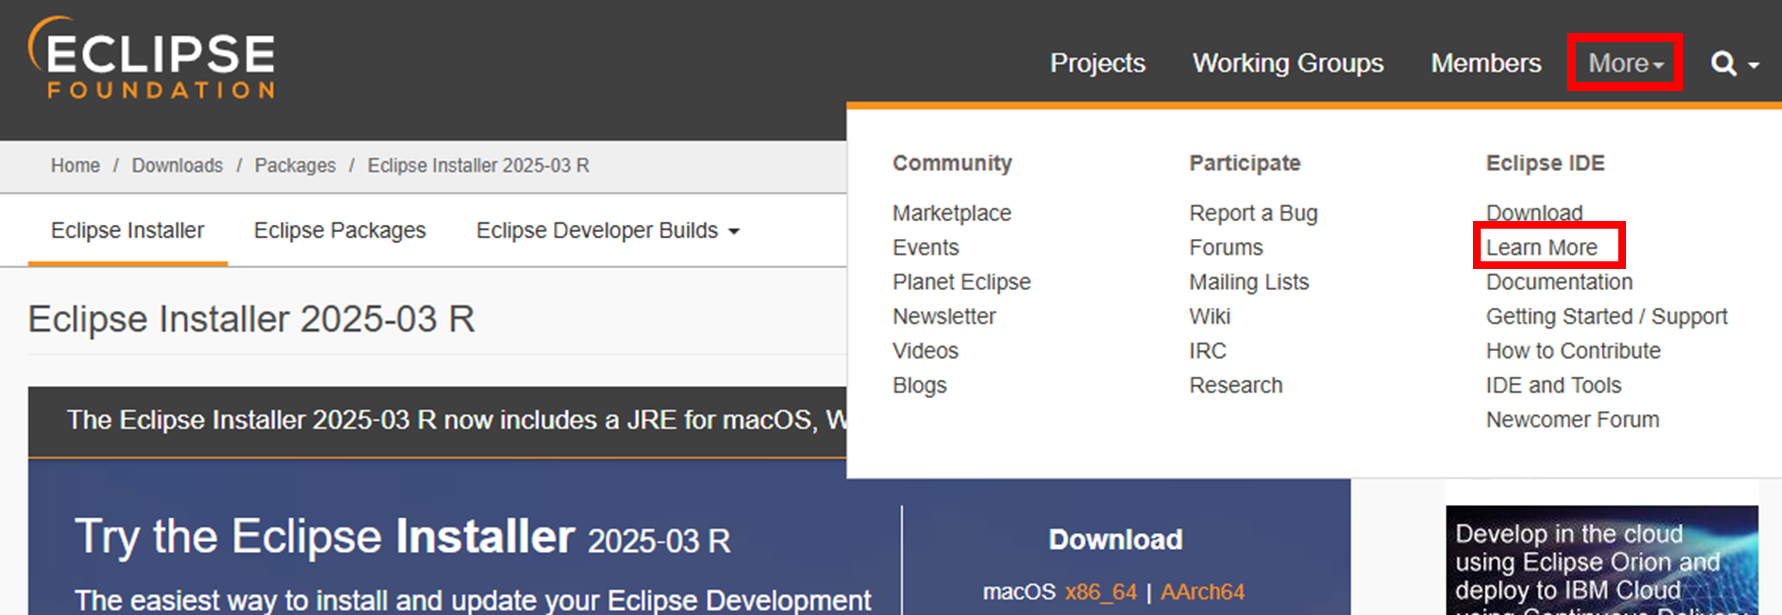This screenshot has height=615, width=1782.
Task: Open the IDE and Tools link
Action: (x=1554, y=385)
